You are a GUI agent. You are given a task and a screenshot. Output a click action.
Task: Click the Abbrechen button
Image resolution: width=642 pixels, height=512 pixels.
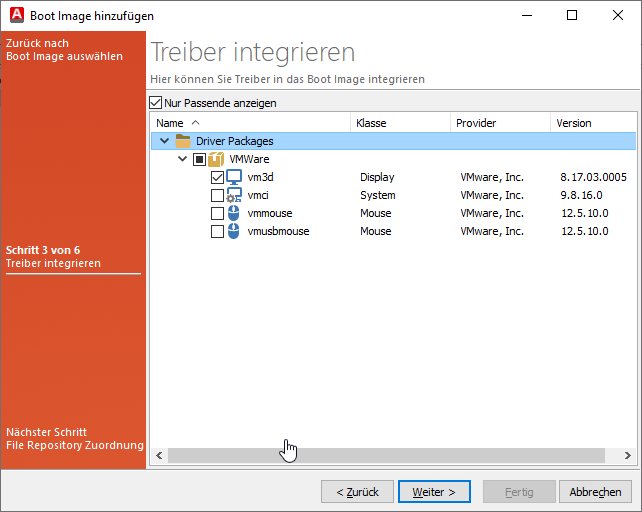click(x=595, y=492)
